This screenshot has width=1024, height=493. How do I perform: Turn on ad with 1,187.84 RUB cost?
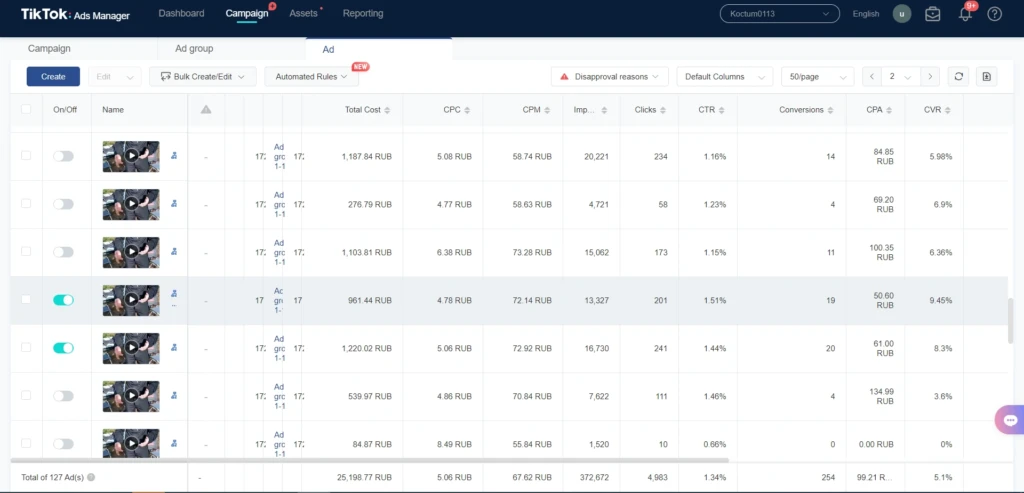(63, 156)
